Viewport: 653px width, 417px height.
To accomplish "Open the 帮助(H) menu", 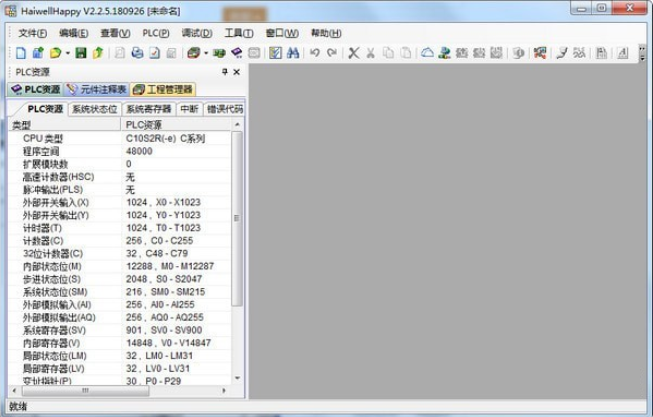I will (326, 33).
